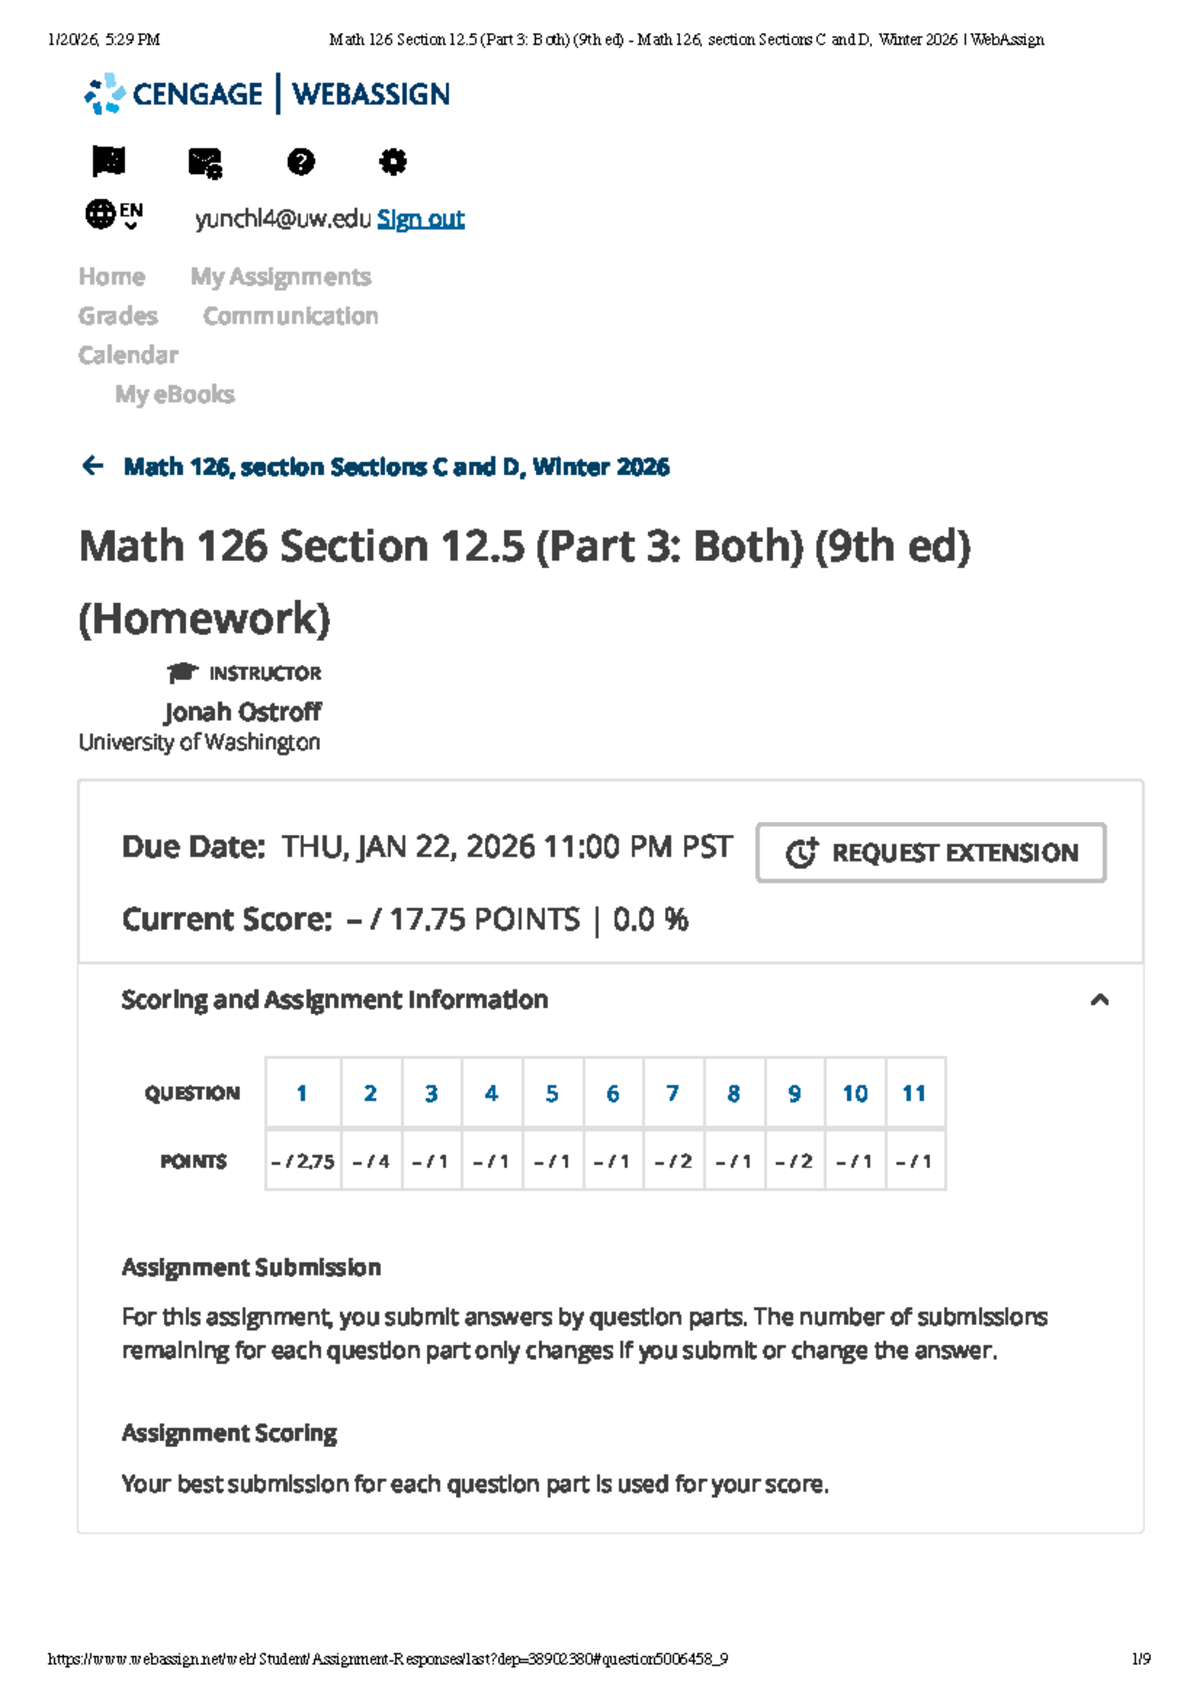Open the announcements flag icon
Image resolution: width=1200 pixels, height=1698 pixels.
coord(110,162)
